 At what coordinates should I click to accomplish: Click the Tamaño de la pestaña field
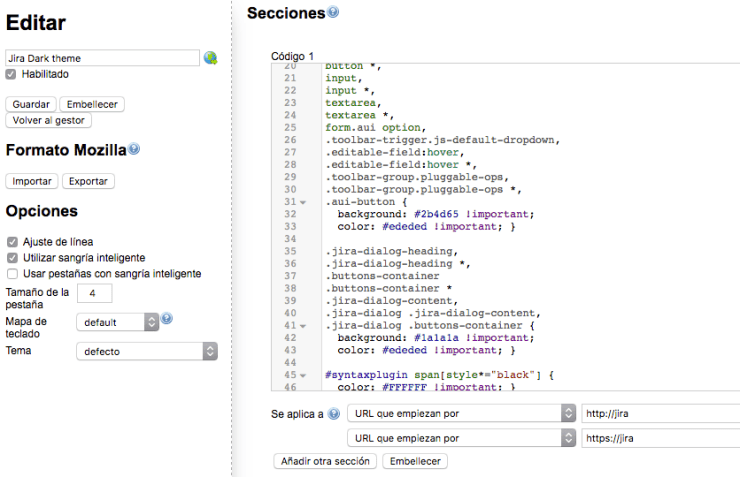click(94, 293)
